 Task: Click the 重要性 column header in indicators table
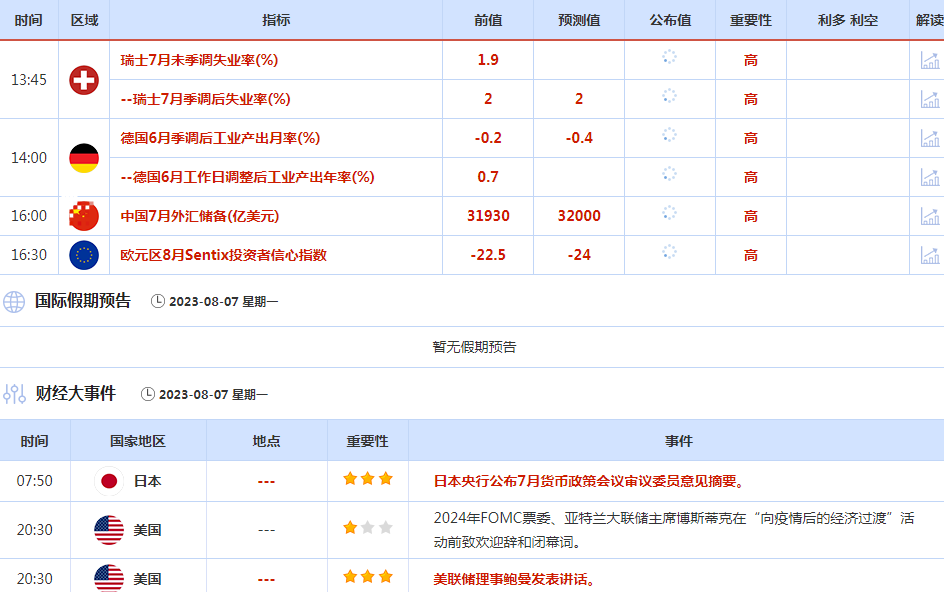click(750, 20)
